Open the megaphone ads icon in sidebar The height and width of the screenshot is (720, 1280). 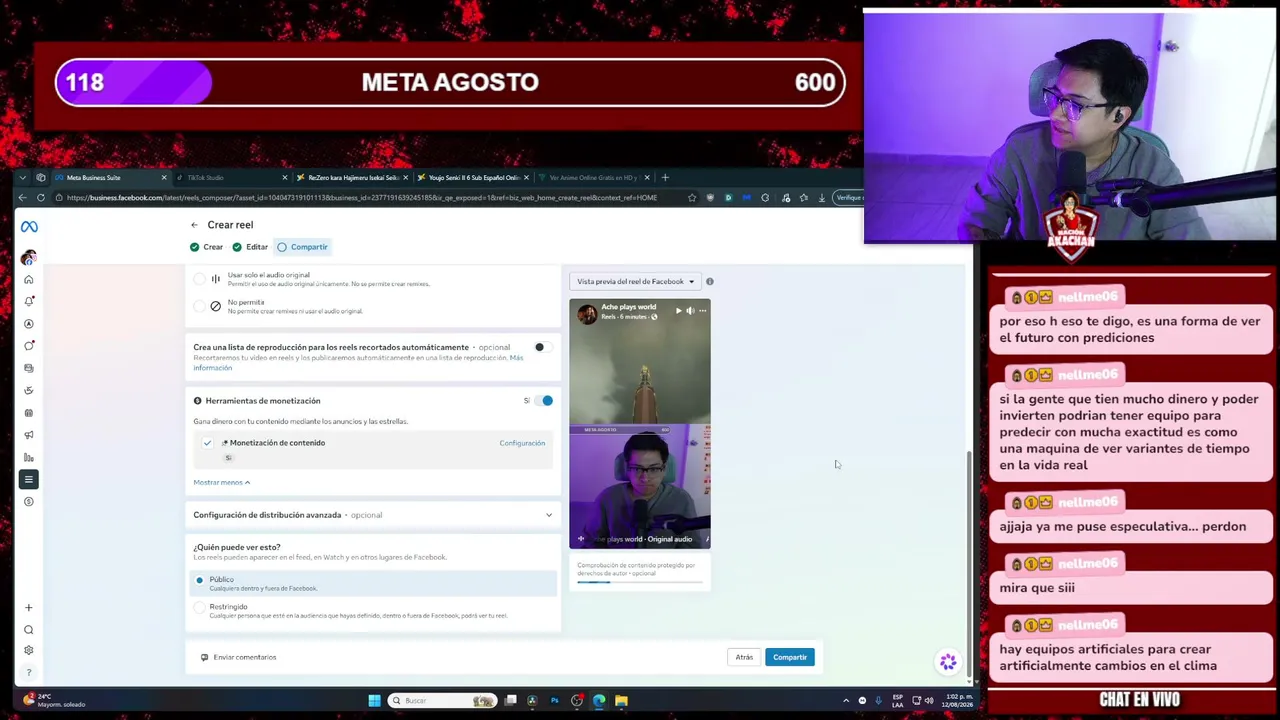click(29, 435)
